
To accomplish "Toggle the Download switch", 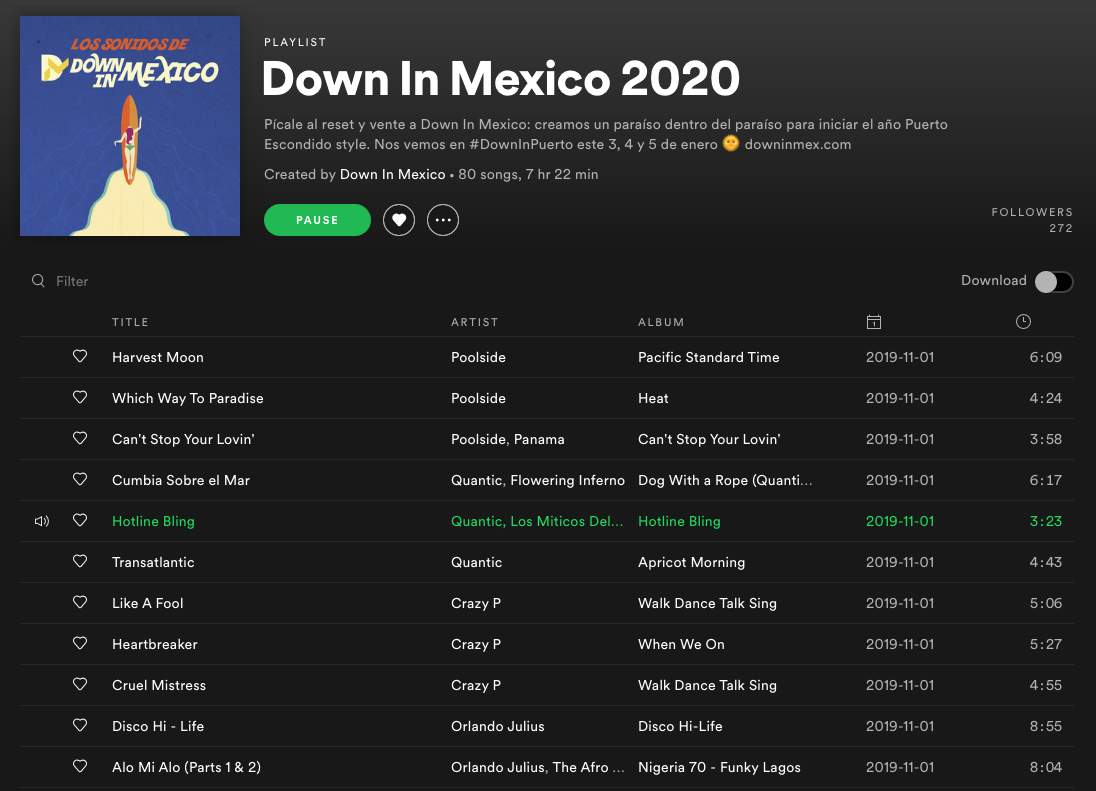I will click(1054, 282).
